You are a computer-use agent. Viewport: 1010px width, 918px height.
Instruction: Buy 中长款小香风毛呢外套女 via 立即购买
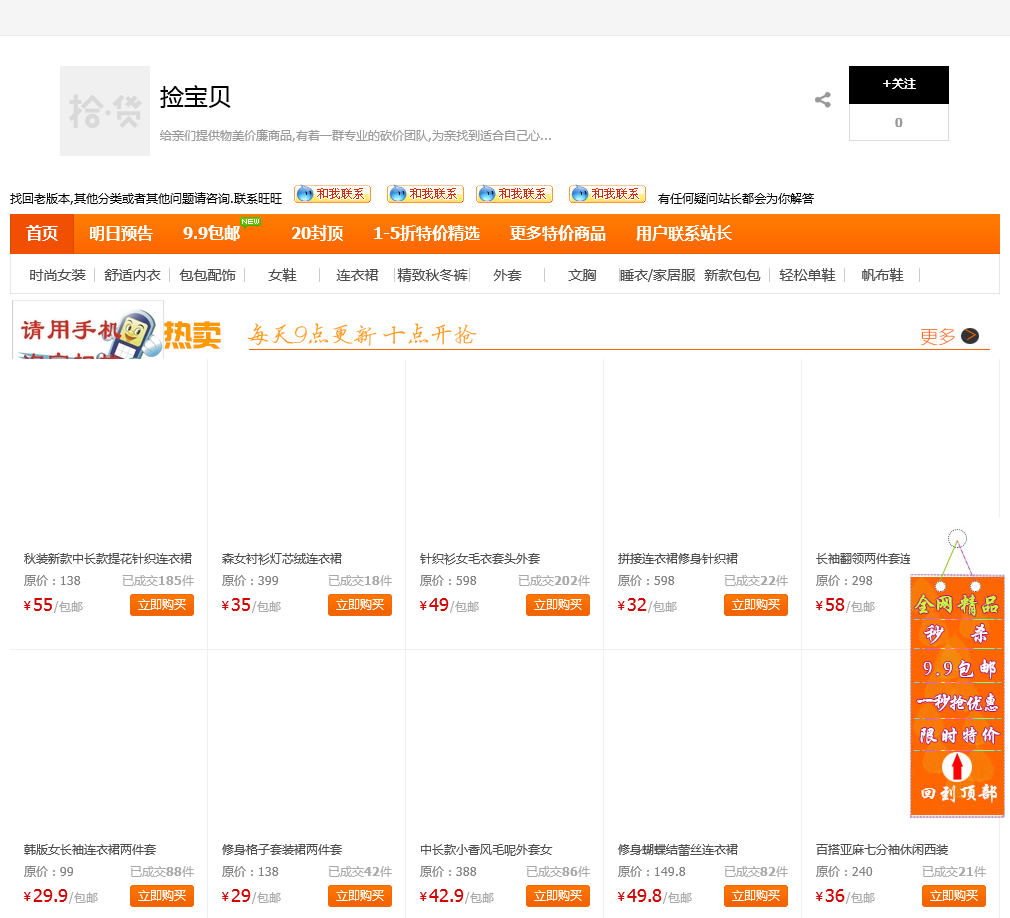click(558, 896)
